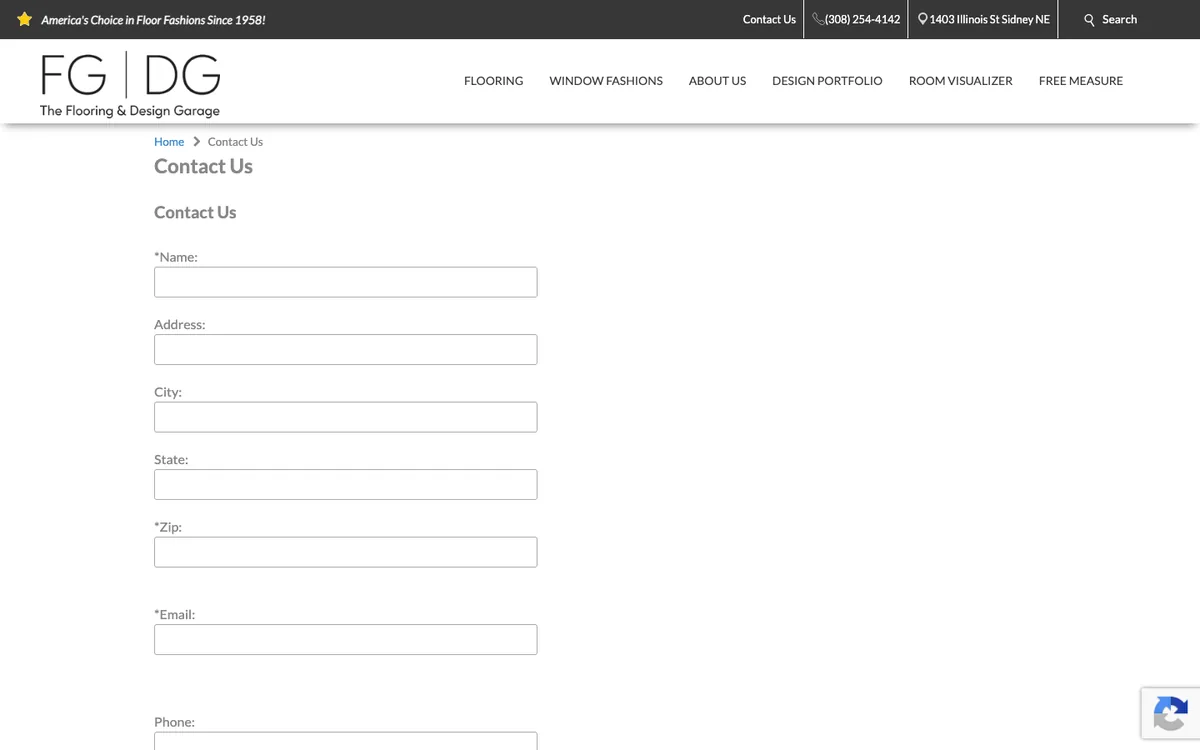Screen dimensions: 1200x750
Task: Open the Flooring menu
Action: 493,81
